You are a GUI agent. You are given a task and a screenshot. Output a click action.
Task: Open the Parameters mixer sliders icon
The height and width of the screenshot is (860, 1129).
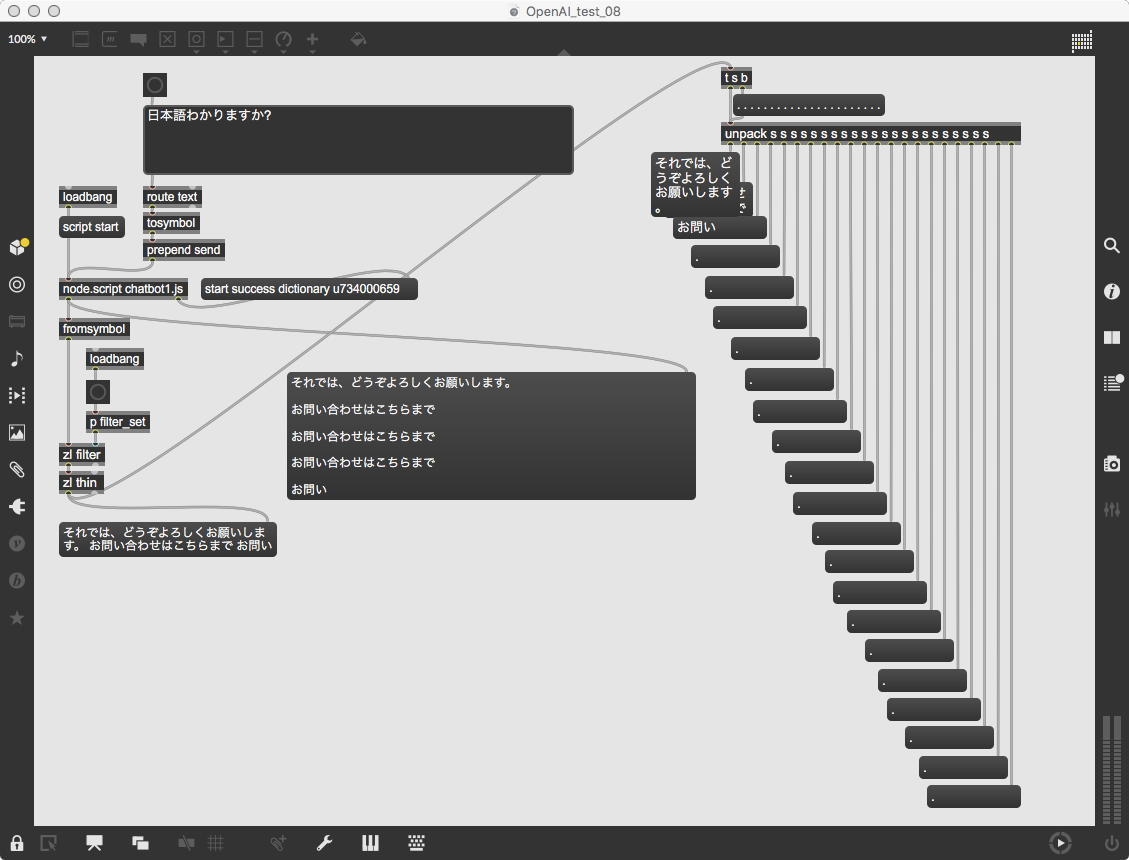point(1112,509)
